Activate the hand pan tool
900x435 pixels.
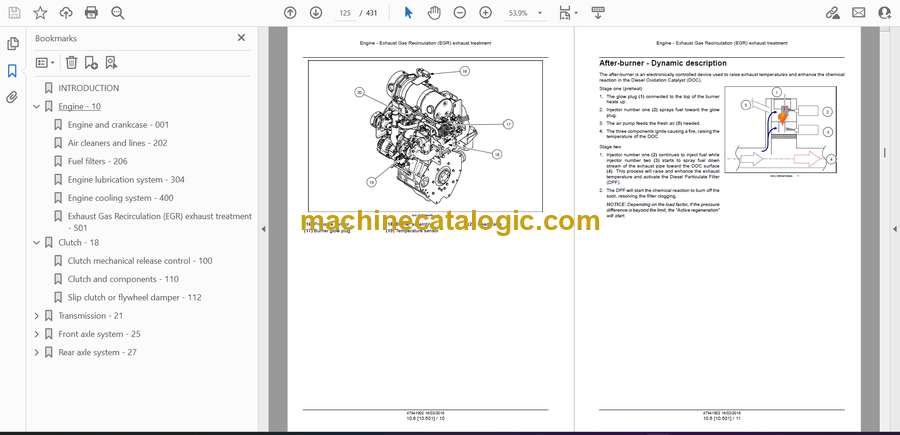point(435,13)
